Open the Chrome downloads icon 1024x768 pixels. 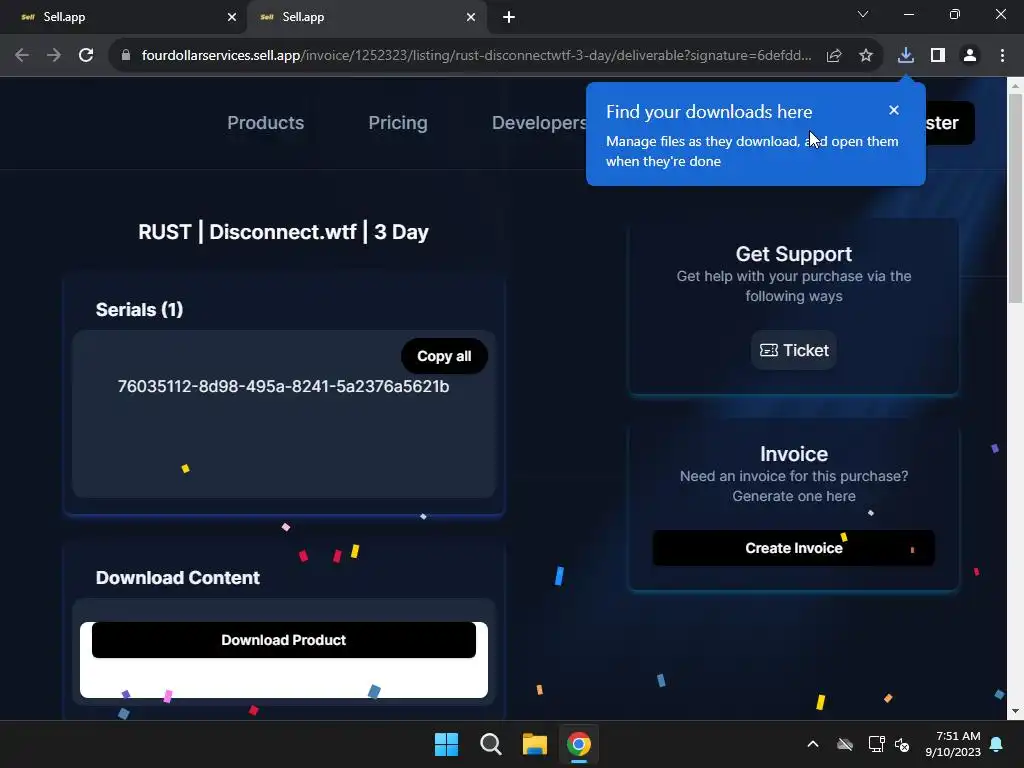click(x=906, y=56)
